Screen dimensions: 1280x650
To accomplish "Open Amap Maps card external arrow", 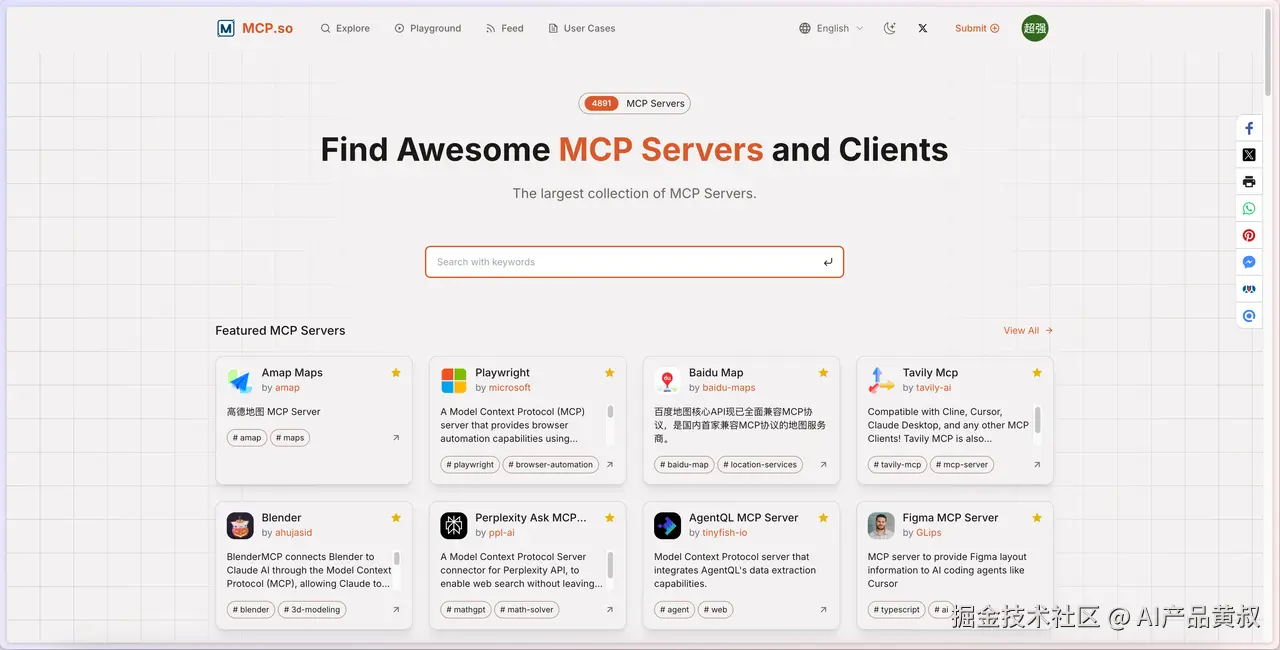I will (x=396, y=438).
